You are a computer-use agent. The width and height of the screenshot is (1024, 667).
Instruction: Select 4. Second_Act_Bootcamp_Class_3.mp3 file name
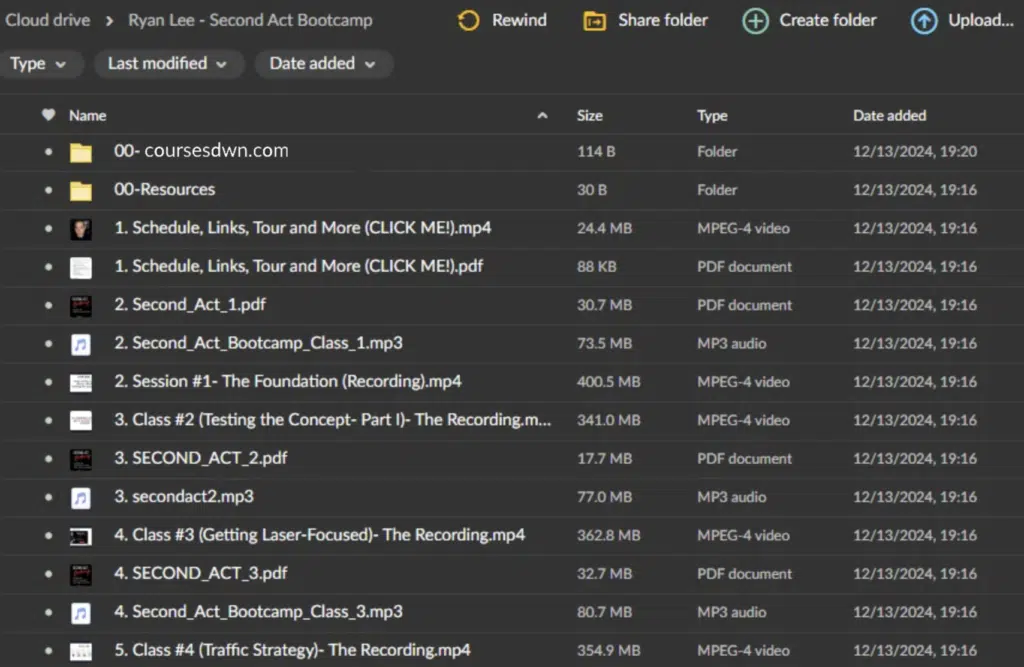pos(259,612)
